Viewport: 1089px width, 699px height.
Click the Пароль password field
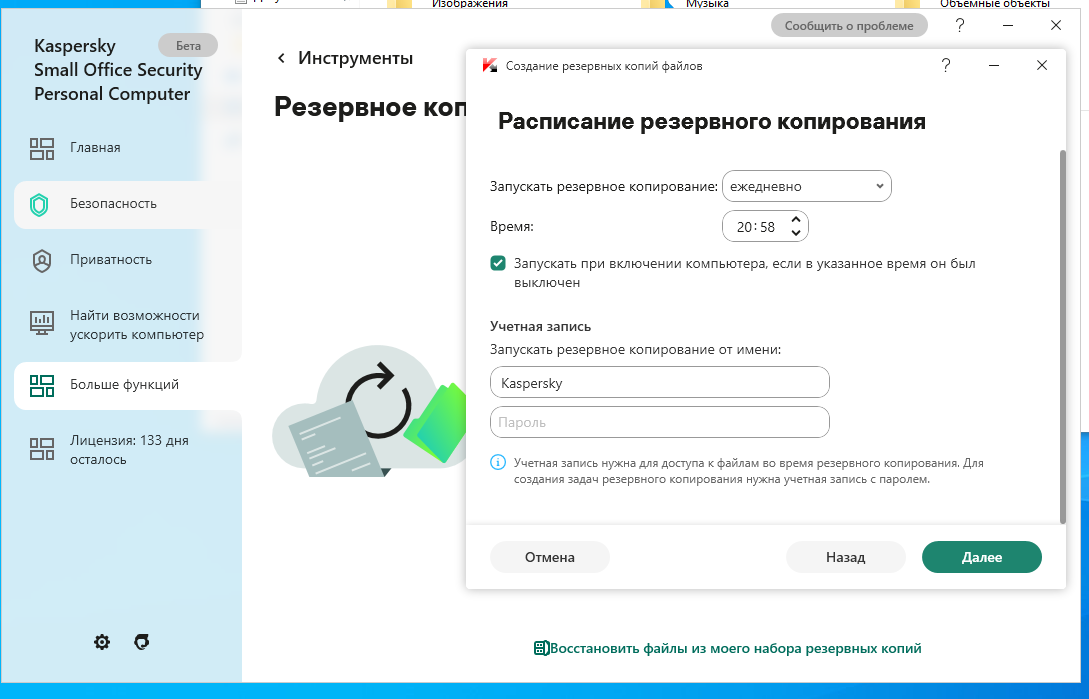(660, 422)
